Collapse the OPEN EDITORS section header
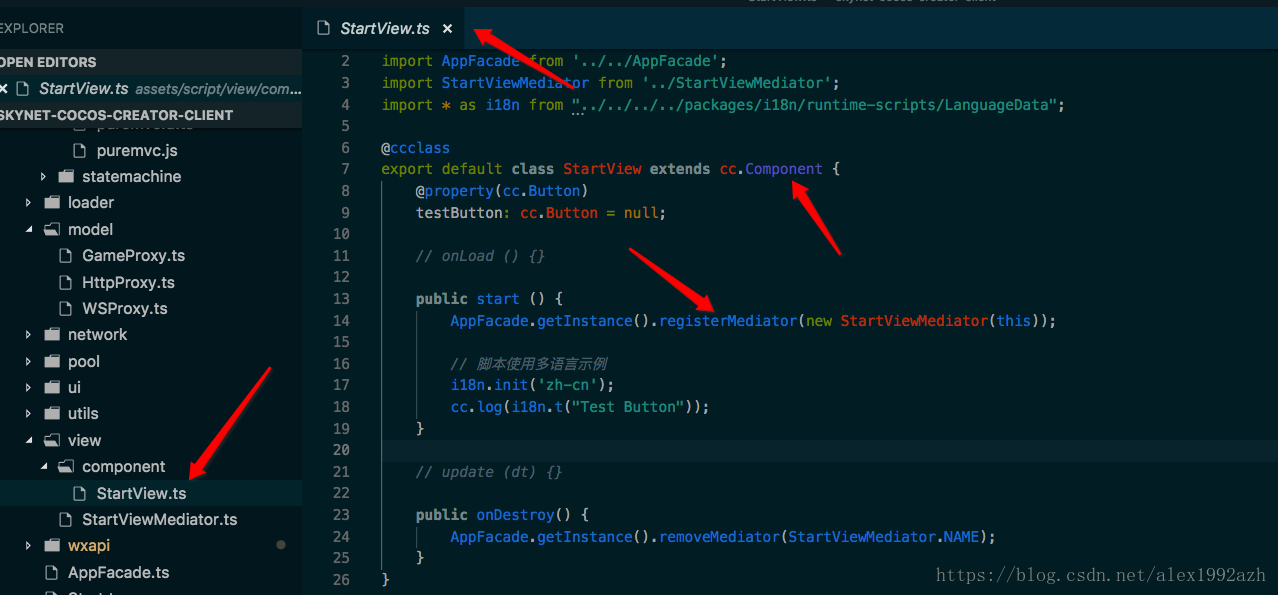 tap(50, 62)
